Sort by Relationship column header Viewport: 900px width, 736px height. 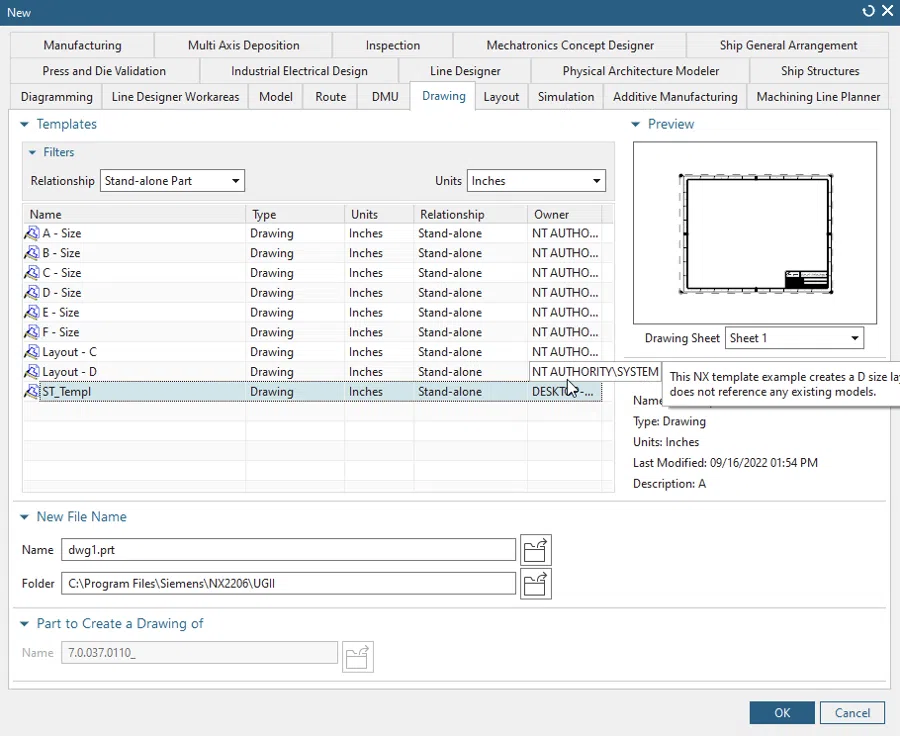[x=470, y=214]
